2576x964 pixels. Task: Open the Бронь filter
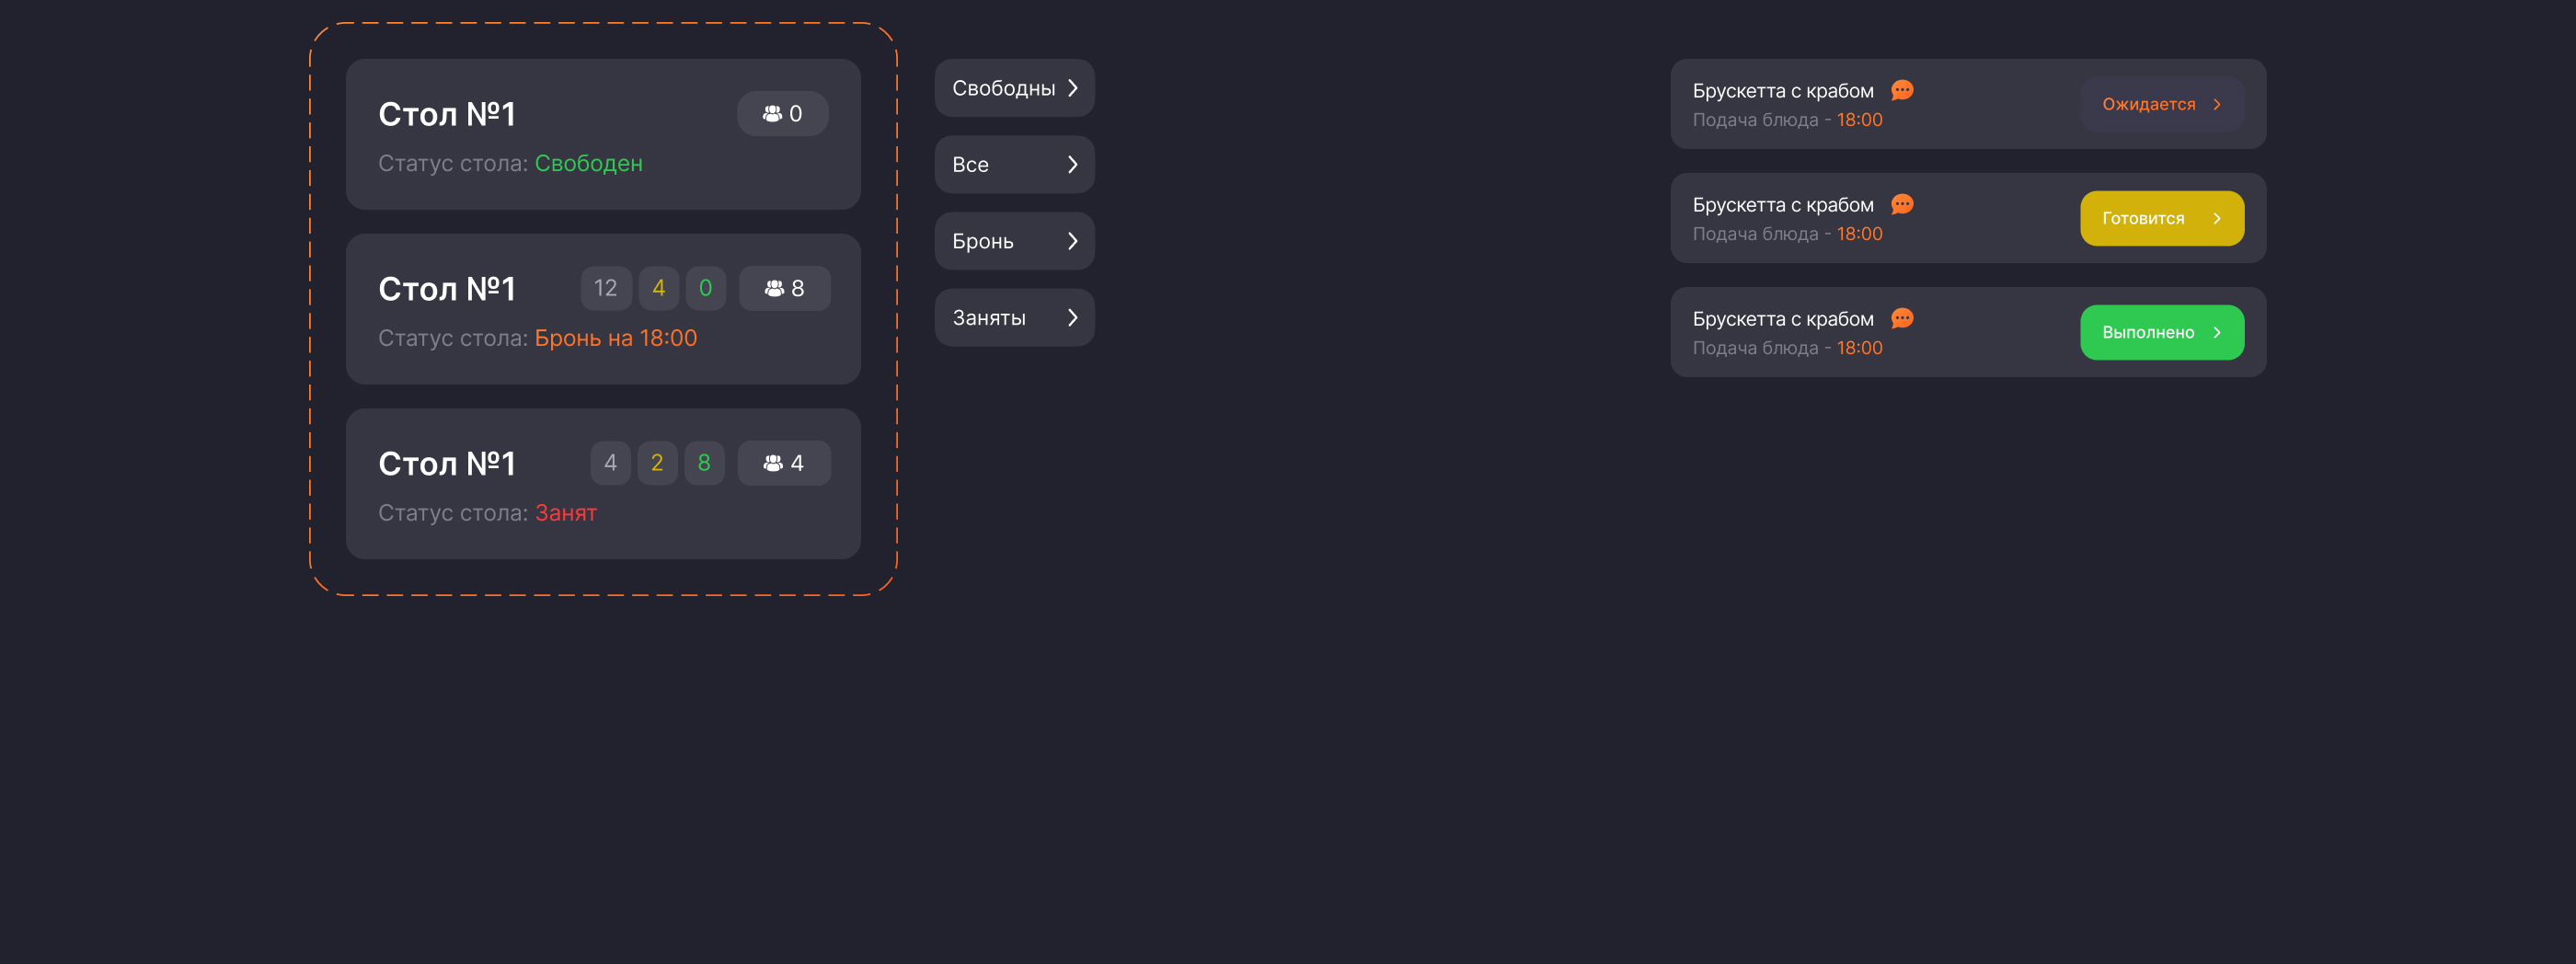click(1014, 241)
